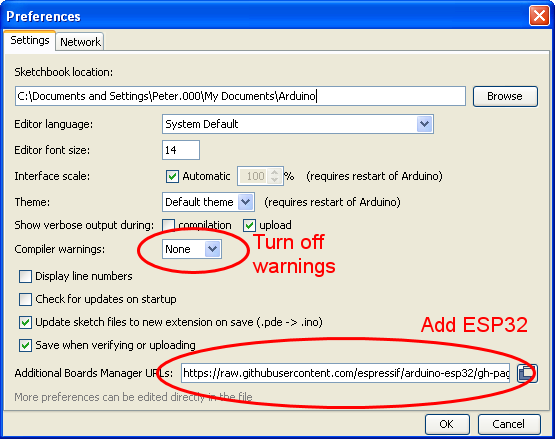Disable verbose output during upload

(x=249, y=225)
